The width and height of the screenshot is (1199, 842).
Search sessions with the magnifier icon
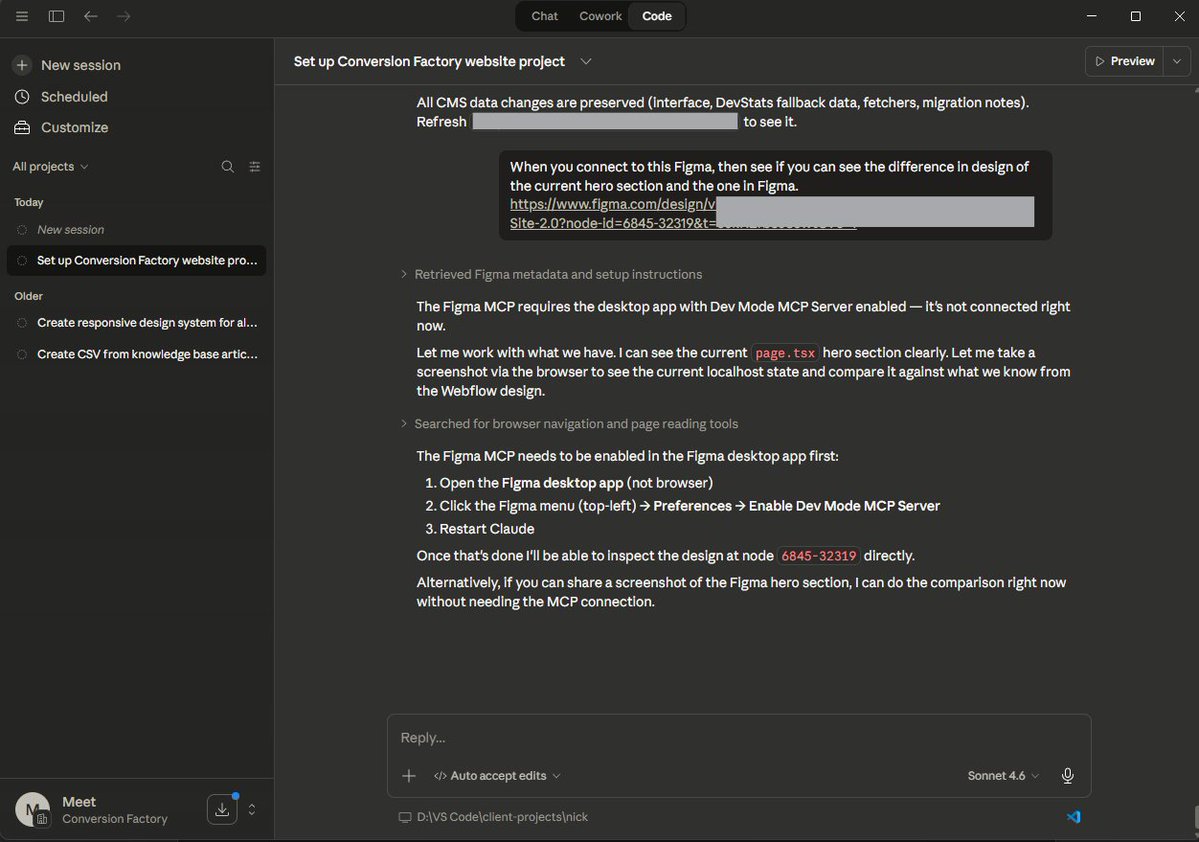pyautogui.click(x=227, y=167)
